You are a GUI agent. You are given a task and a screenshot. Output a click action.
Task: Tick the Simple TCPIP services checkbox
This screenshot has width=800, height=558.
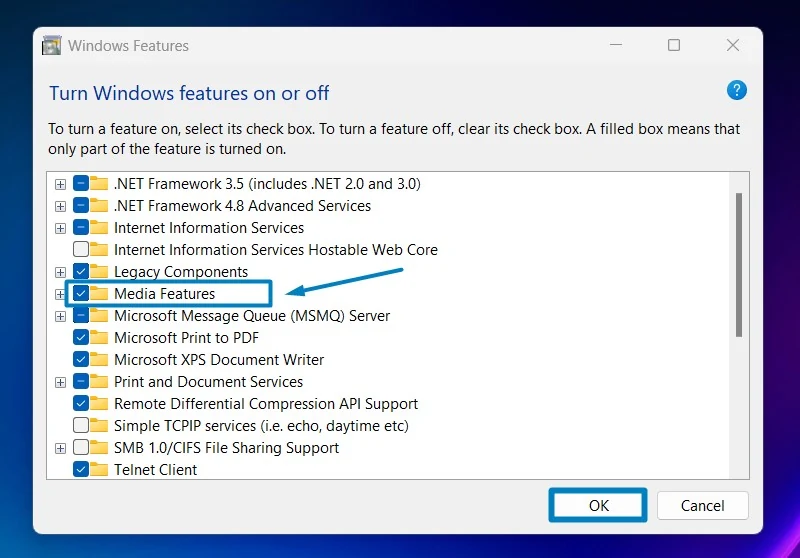click(x=81, y=425)
